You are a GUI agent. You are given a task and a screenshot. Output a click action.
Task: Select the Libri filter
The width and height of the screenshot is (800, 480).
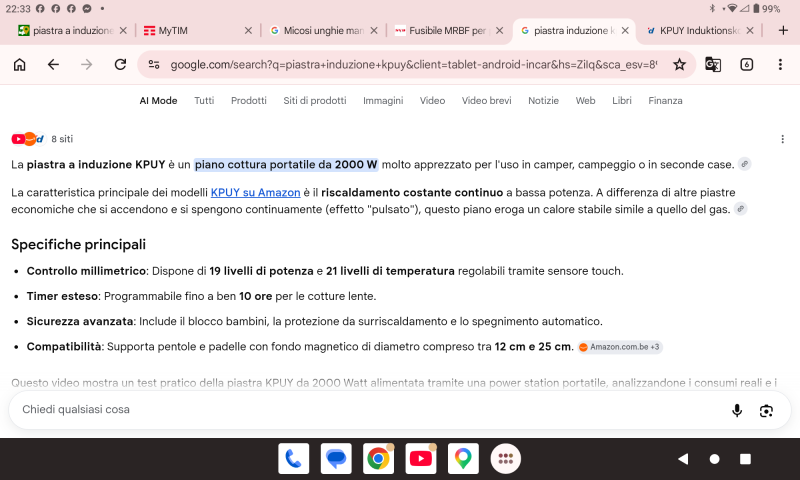(621, 101)
